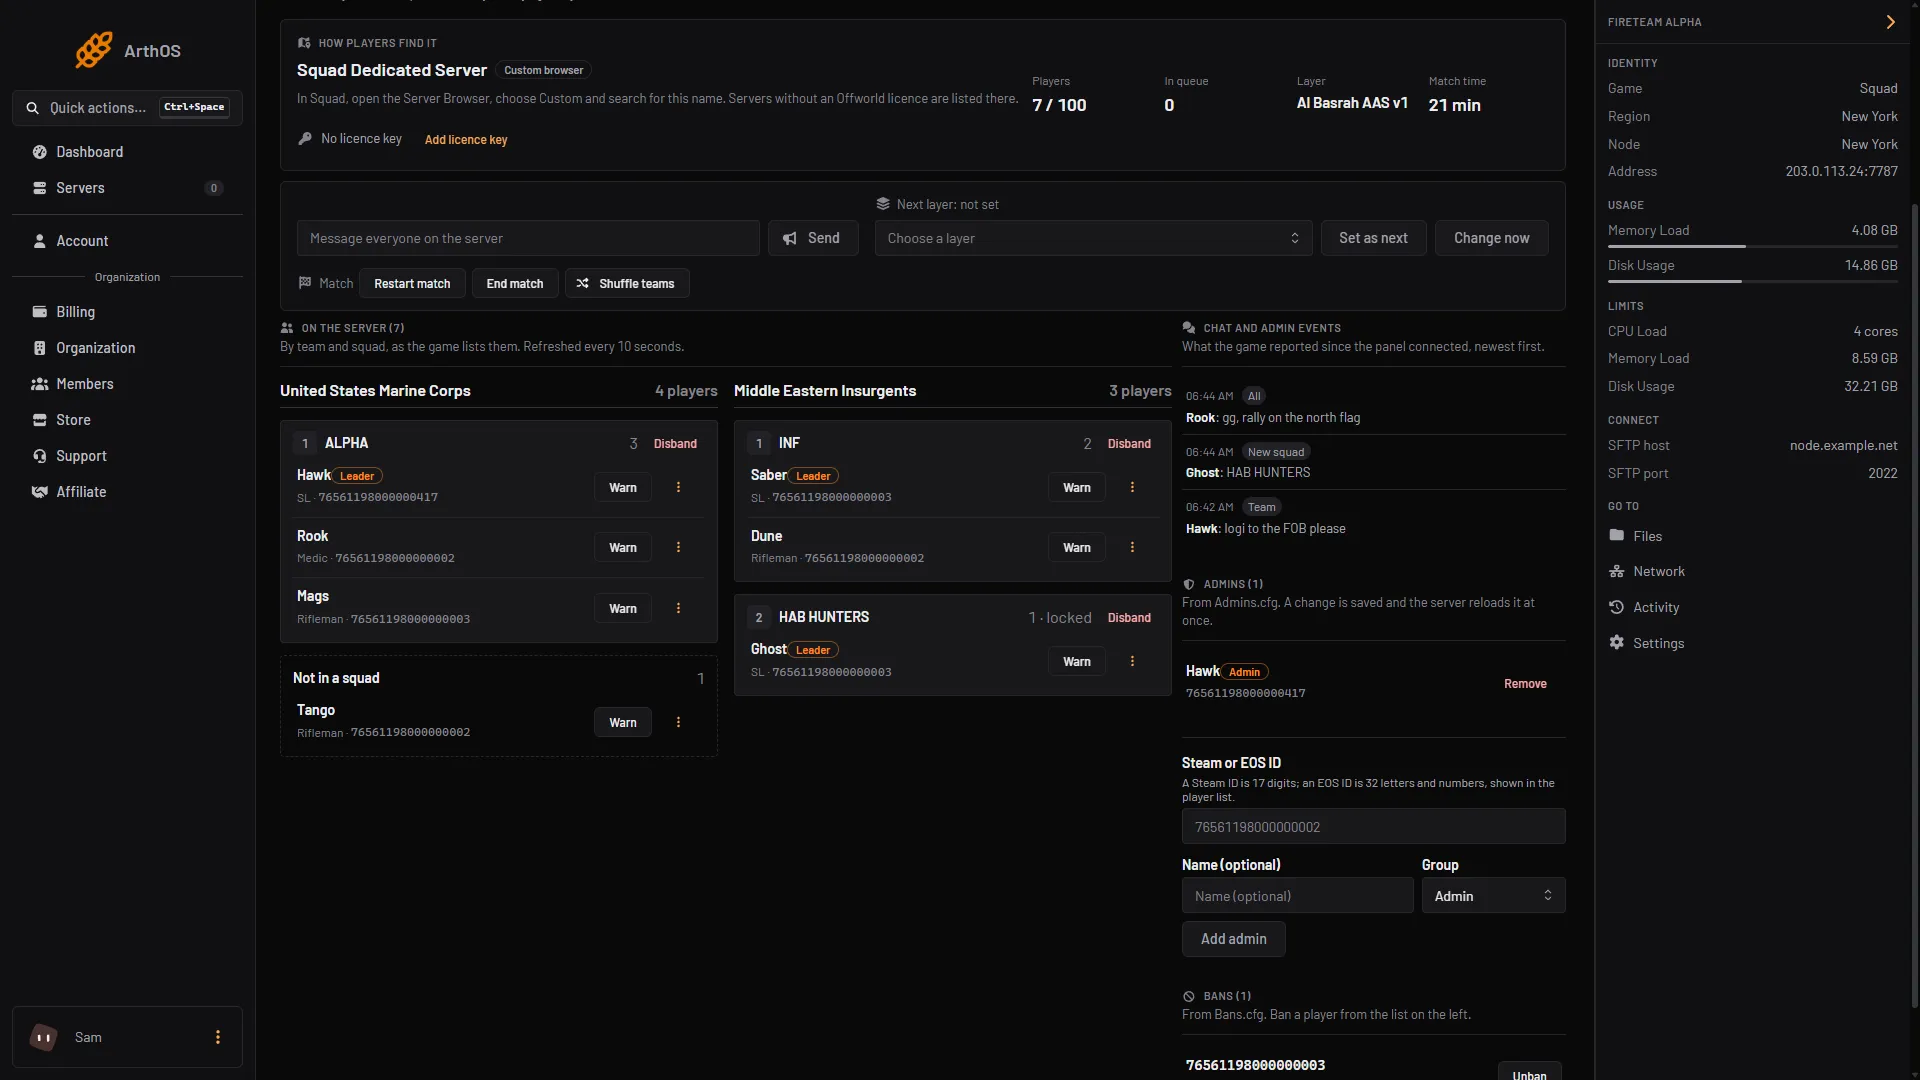Screen dimensions: 1920x1080
Task: Click Sam's avatar image
Action: 43,1037
